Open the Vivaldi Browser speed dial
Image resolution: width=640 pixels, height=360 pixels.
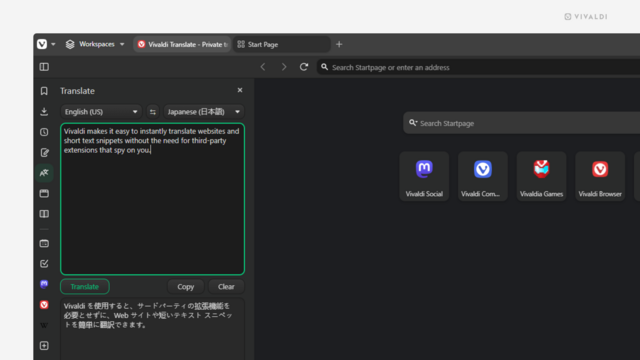[x=600, y=176]
